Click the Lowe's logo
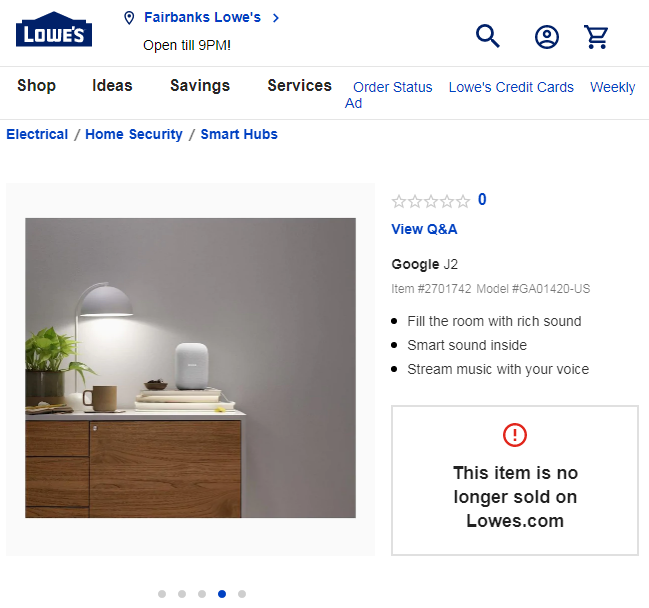 point(54,29)
